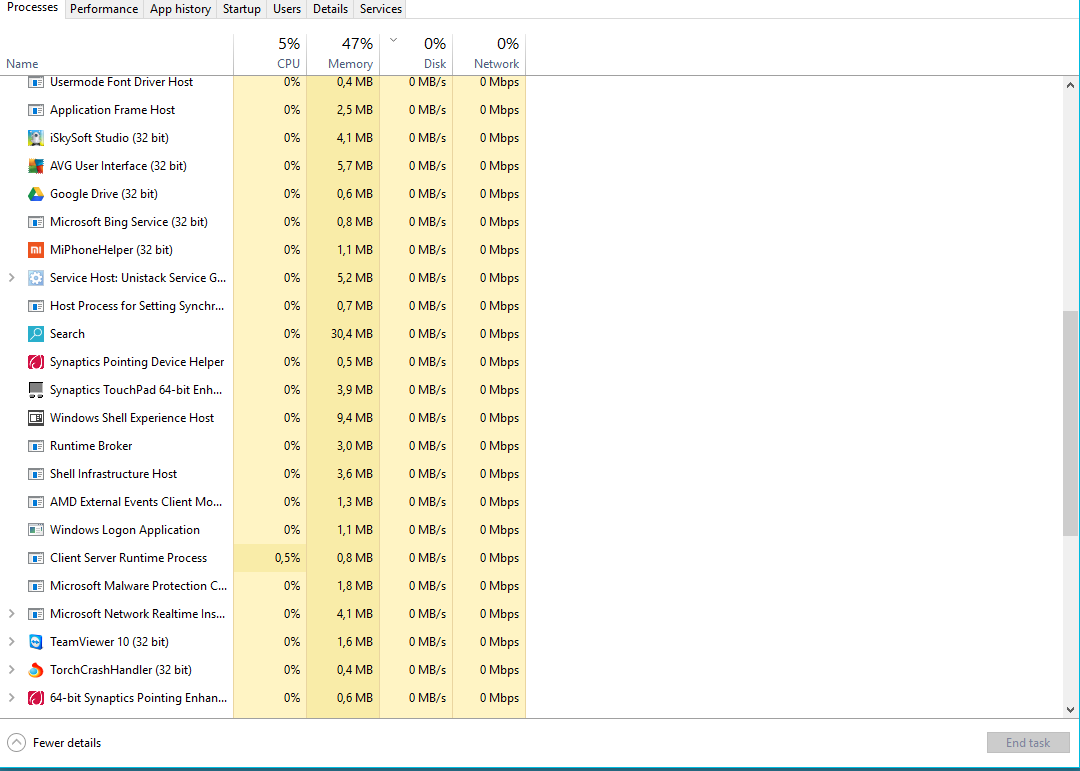
Task: Click the Usermode Font Driver Host icon
Action: pos(36,82)
